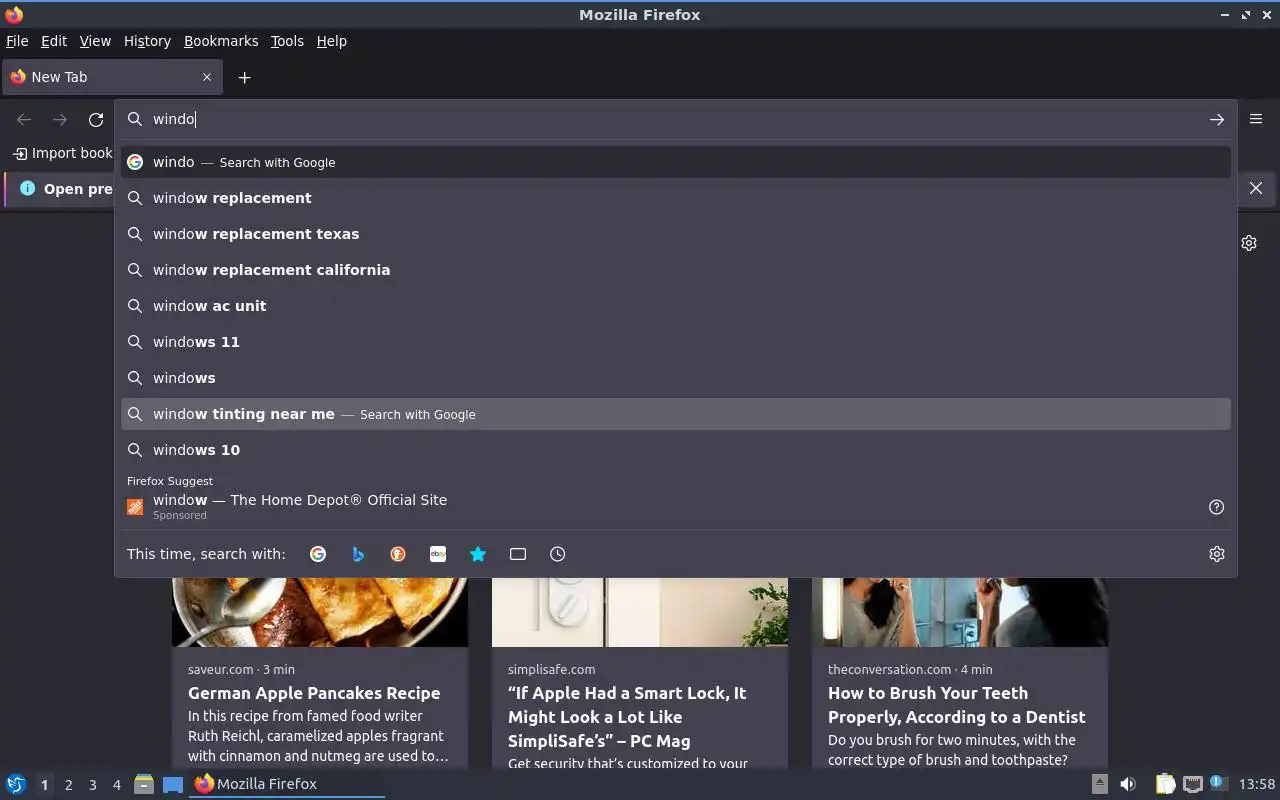Open the start menu on the taskbar
Screen dimensions: 1280x800
point(16,784)
